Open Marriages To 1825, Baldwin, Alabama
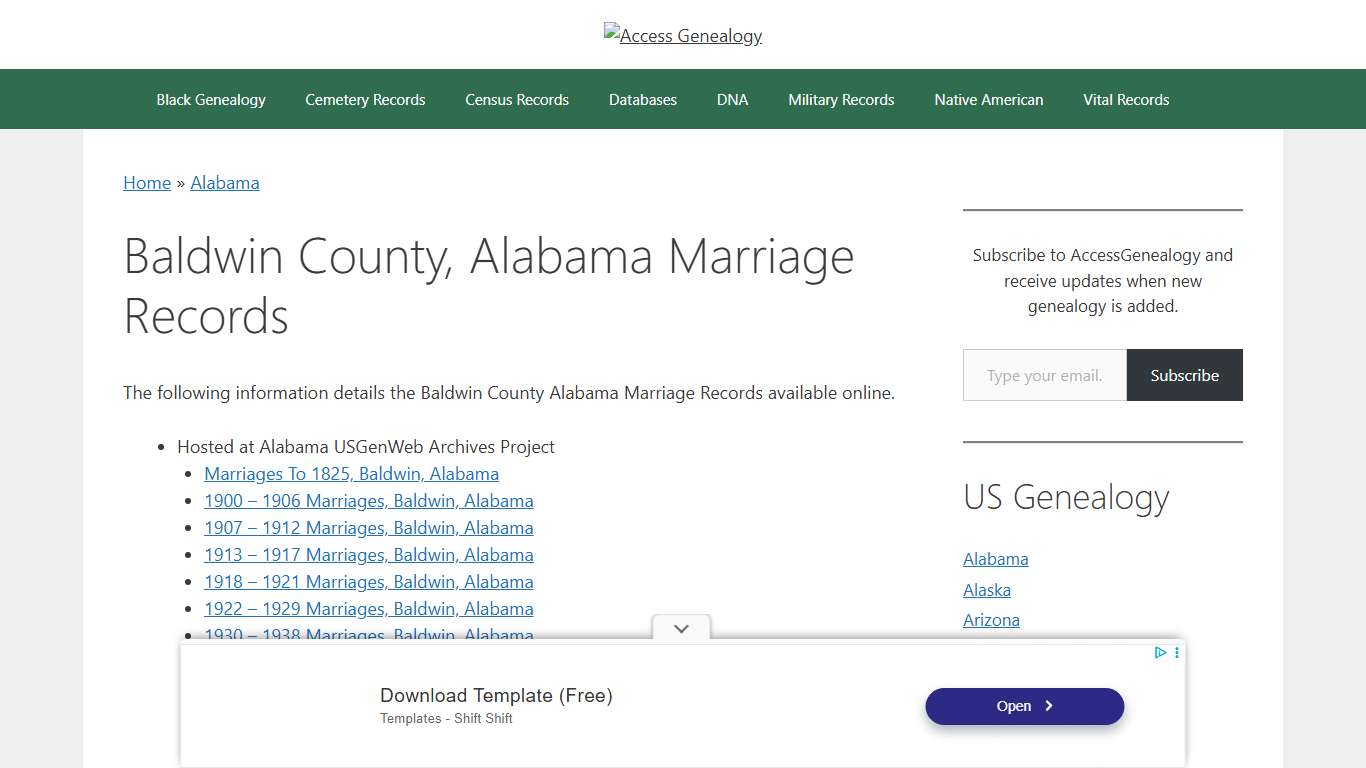 coord(351,473)
